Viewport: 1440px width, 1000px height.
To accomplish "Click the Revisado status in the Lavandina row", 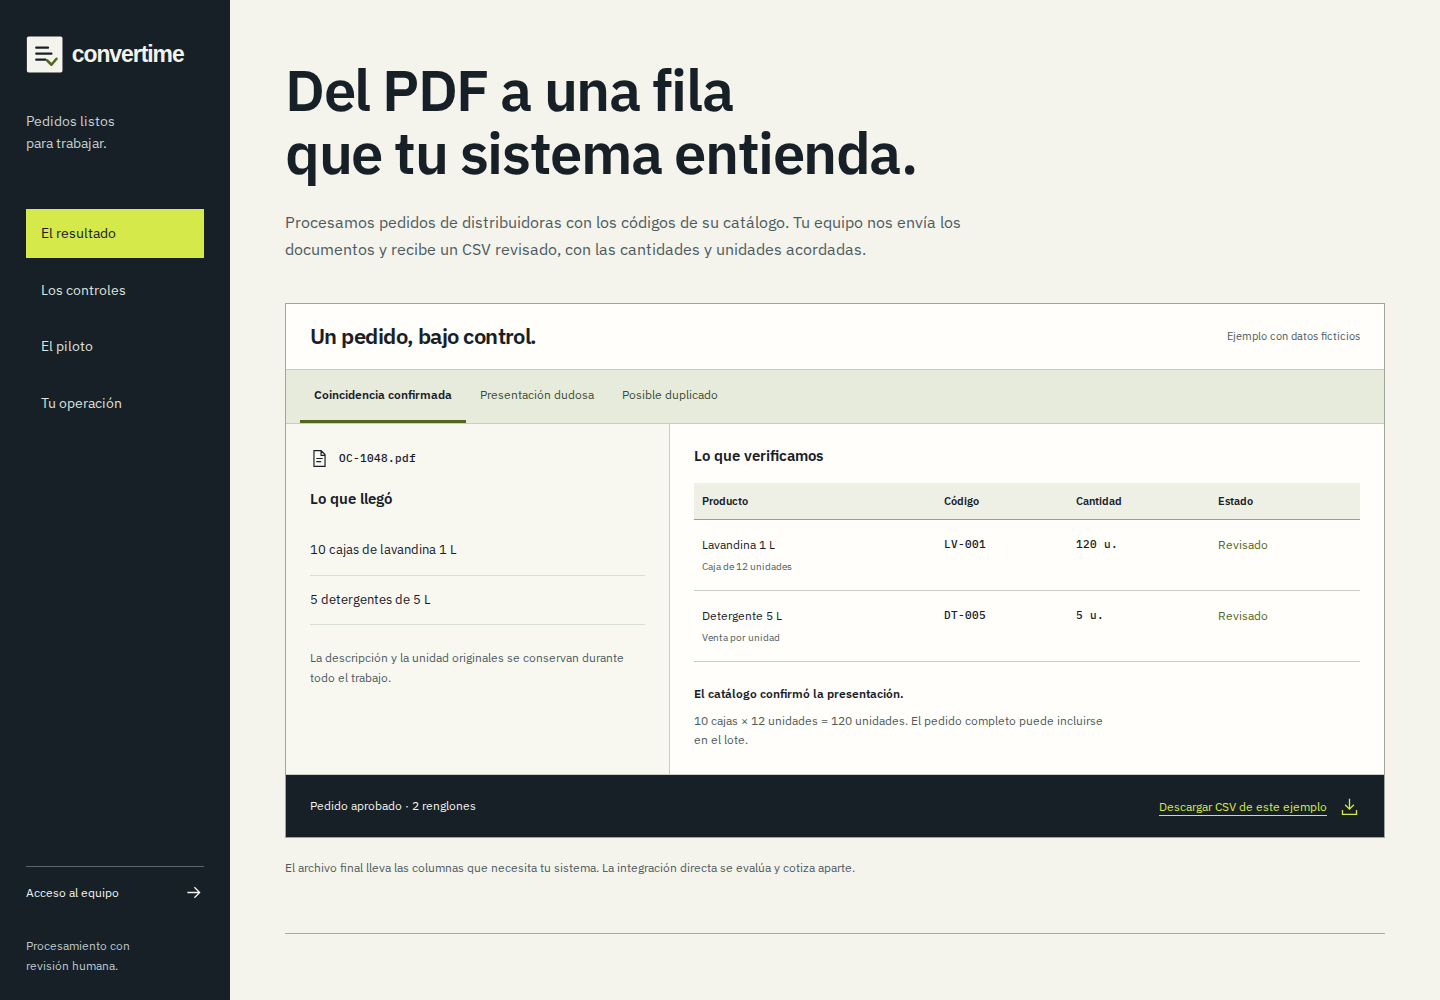I will (1243, 545).
